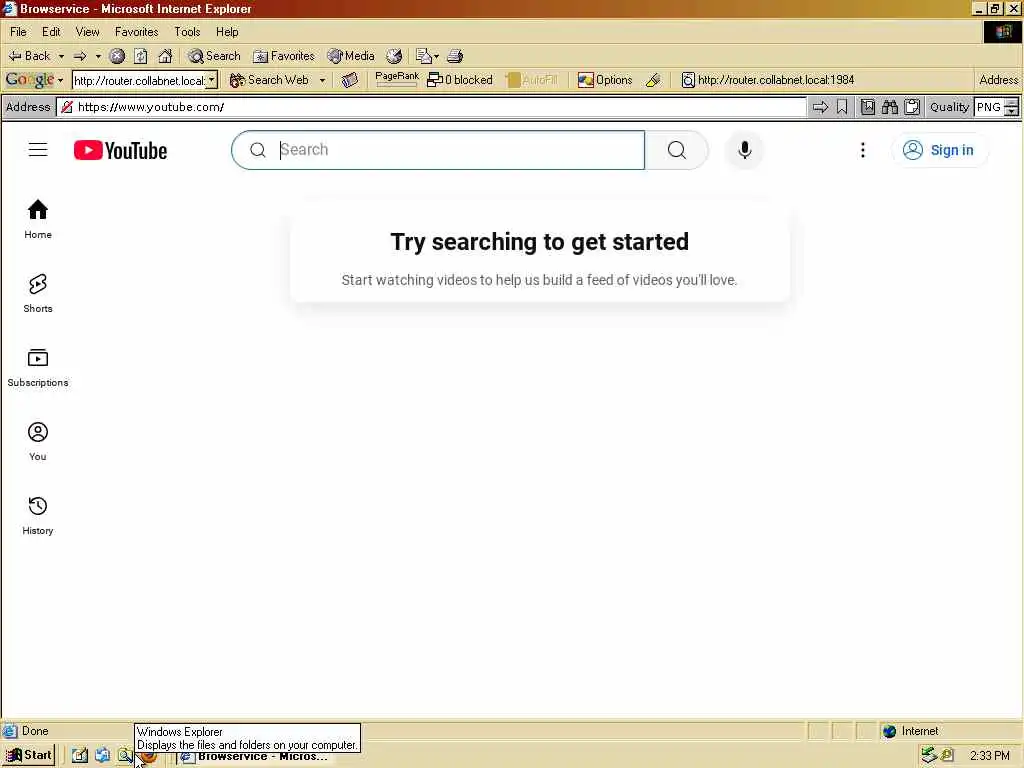Click the Google toolbar news icon

[x=350, y=80]
